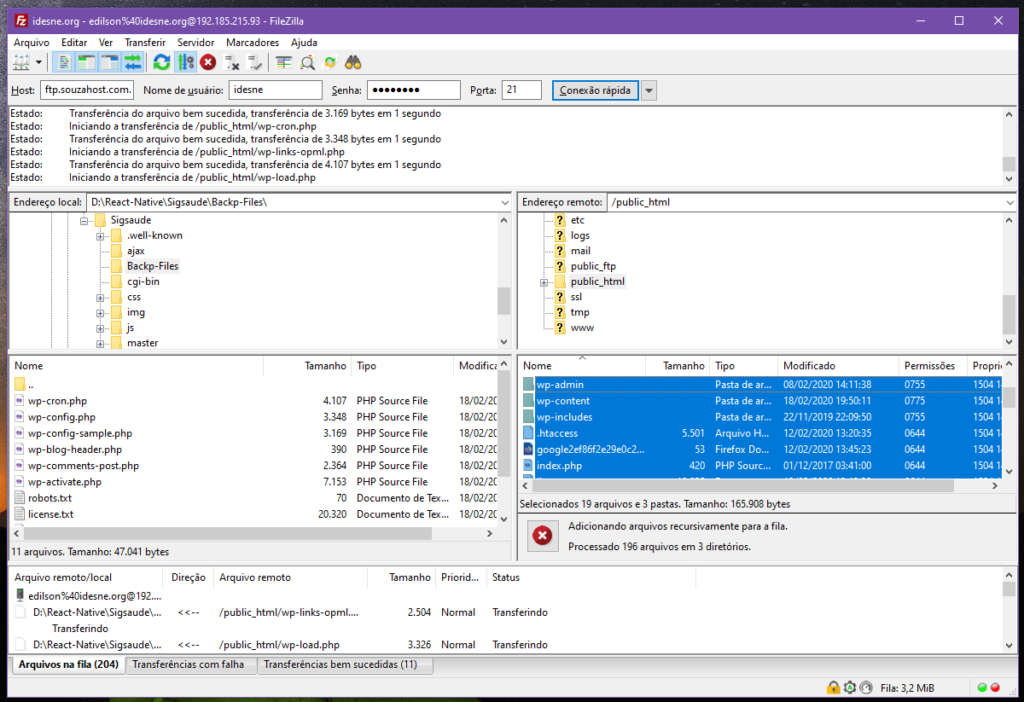Toggle directory comparison
Viewport: 1024px width, 702px height.
(307, 63)
